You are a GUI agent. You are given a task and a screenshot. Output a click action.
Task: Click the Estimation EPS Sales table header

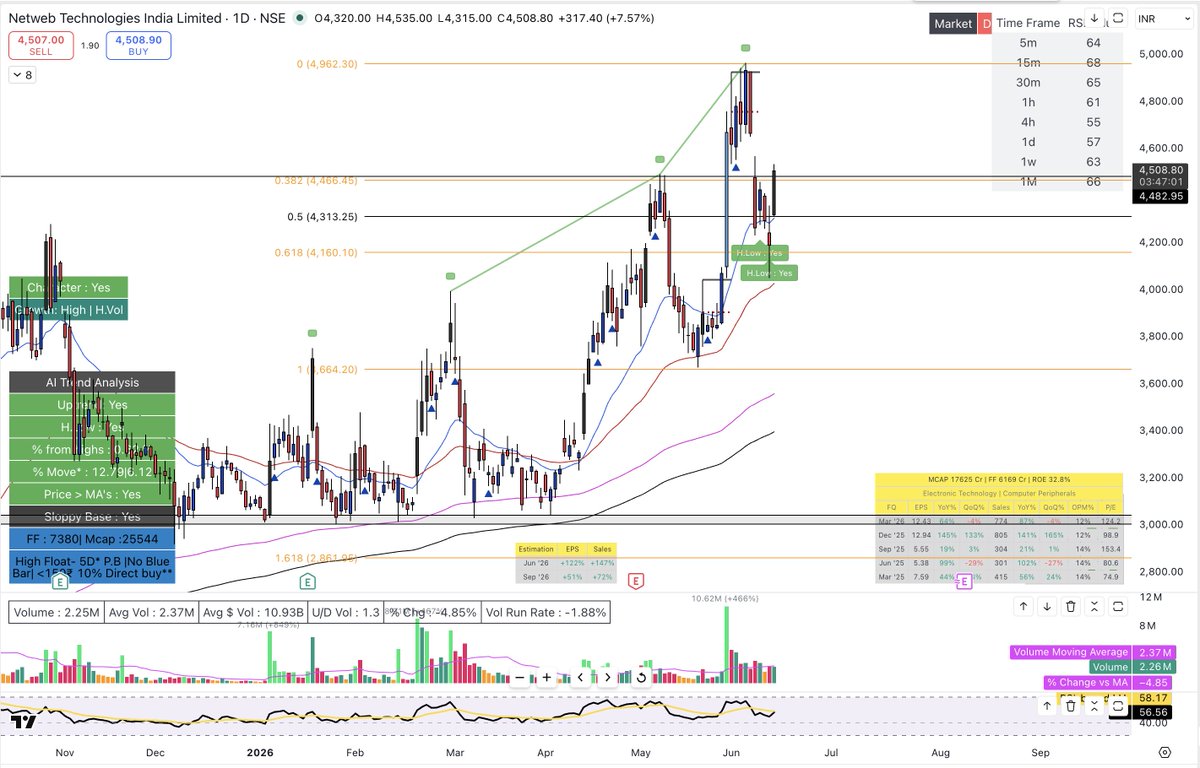click(567, 549)
